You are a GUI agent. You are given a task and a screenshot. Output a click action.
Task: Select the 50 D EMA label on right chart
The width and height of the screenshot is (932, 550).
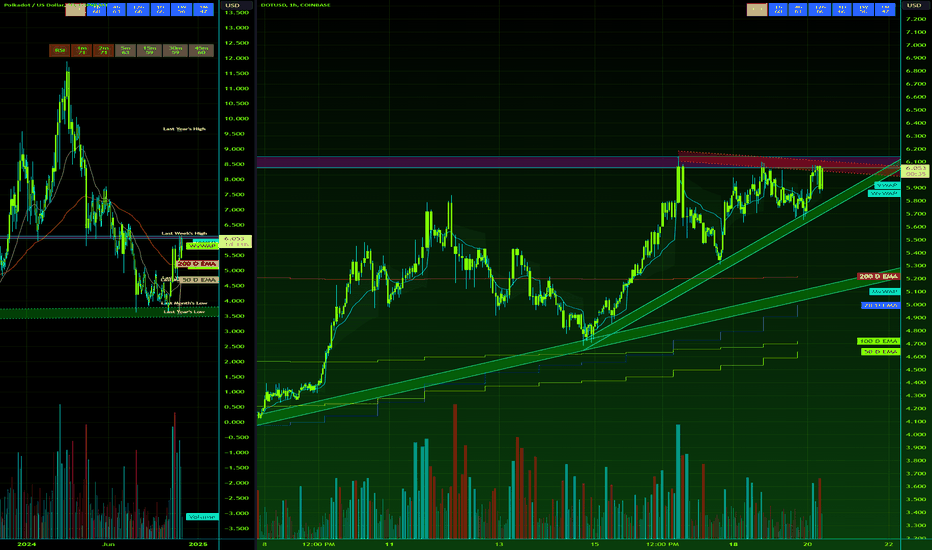880,352
